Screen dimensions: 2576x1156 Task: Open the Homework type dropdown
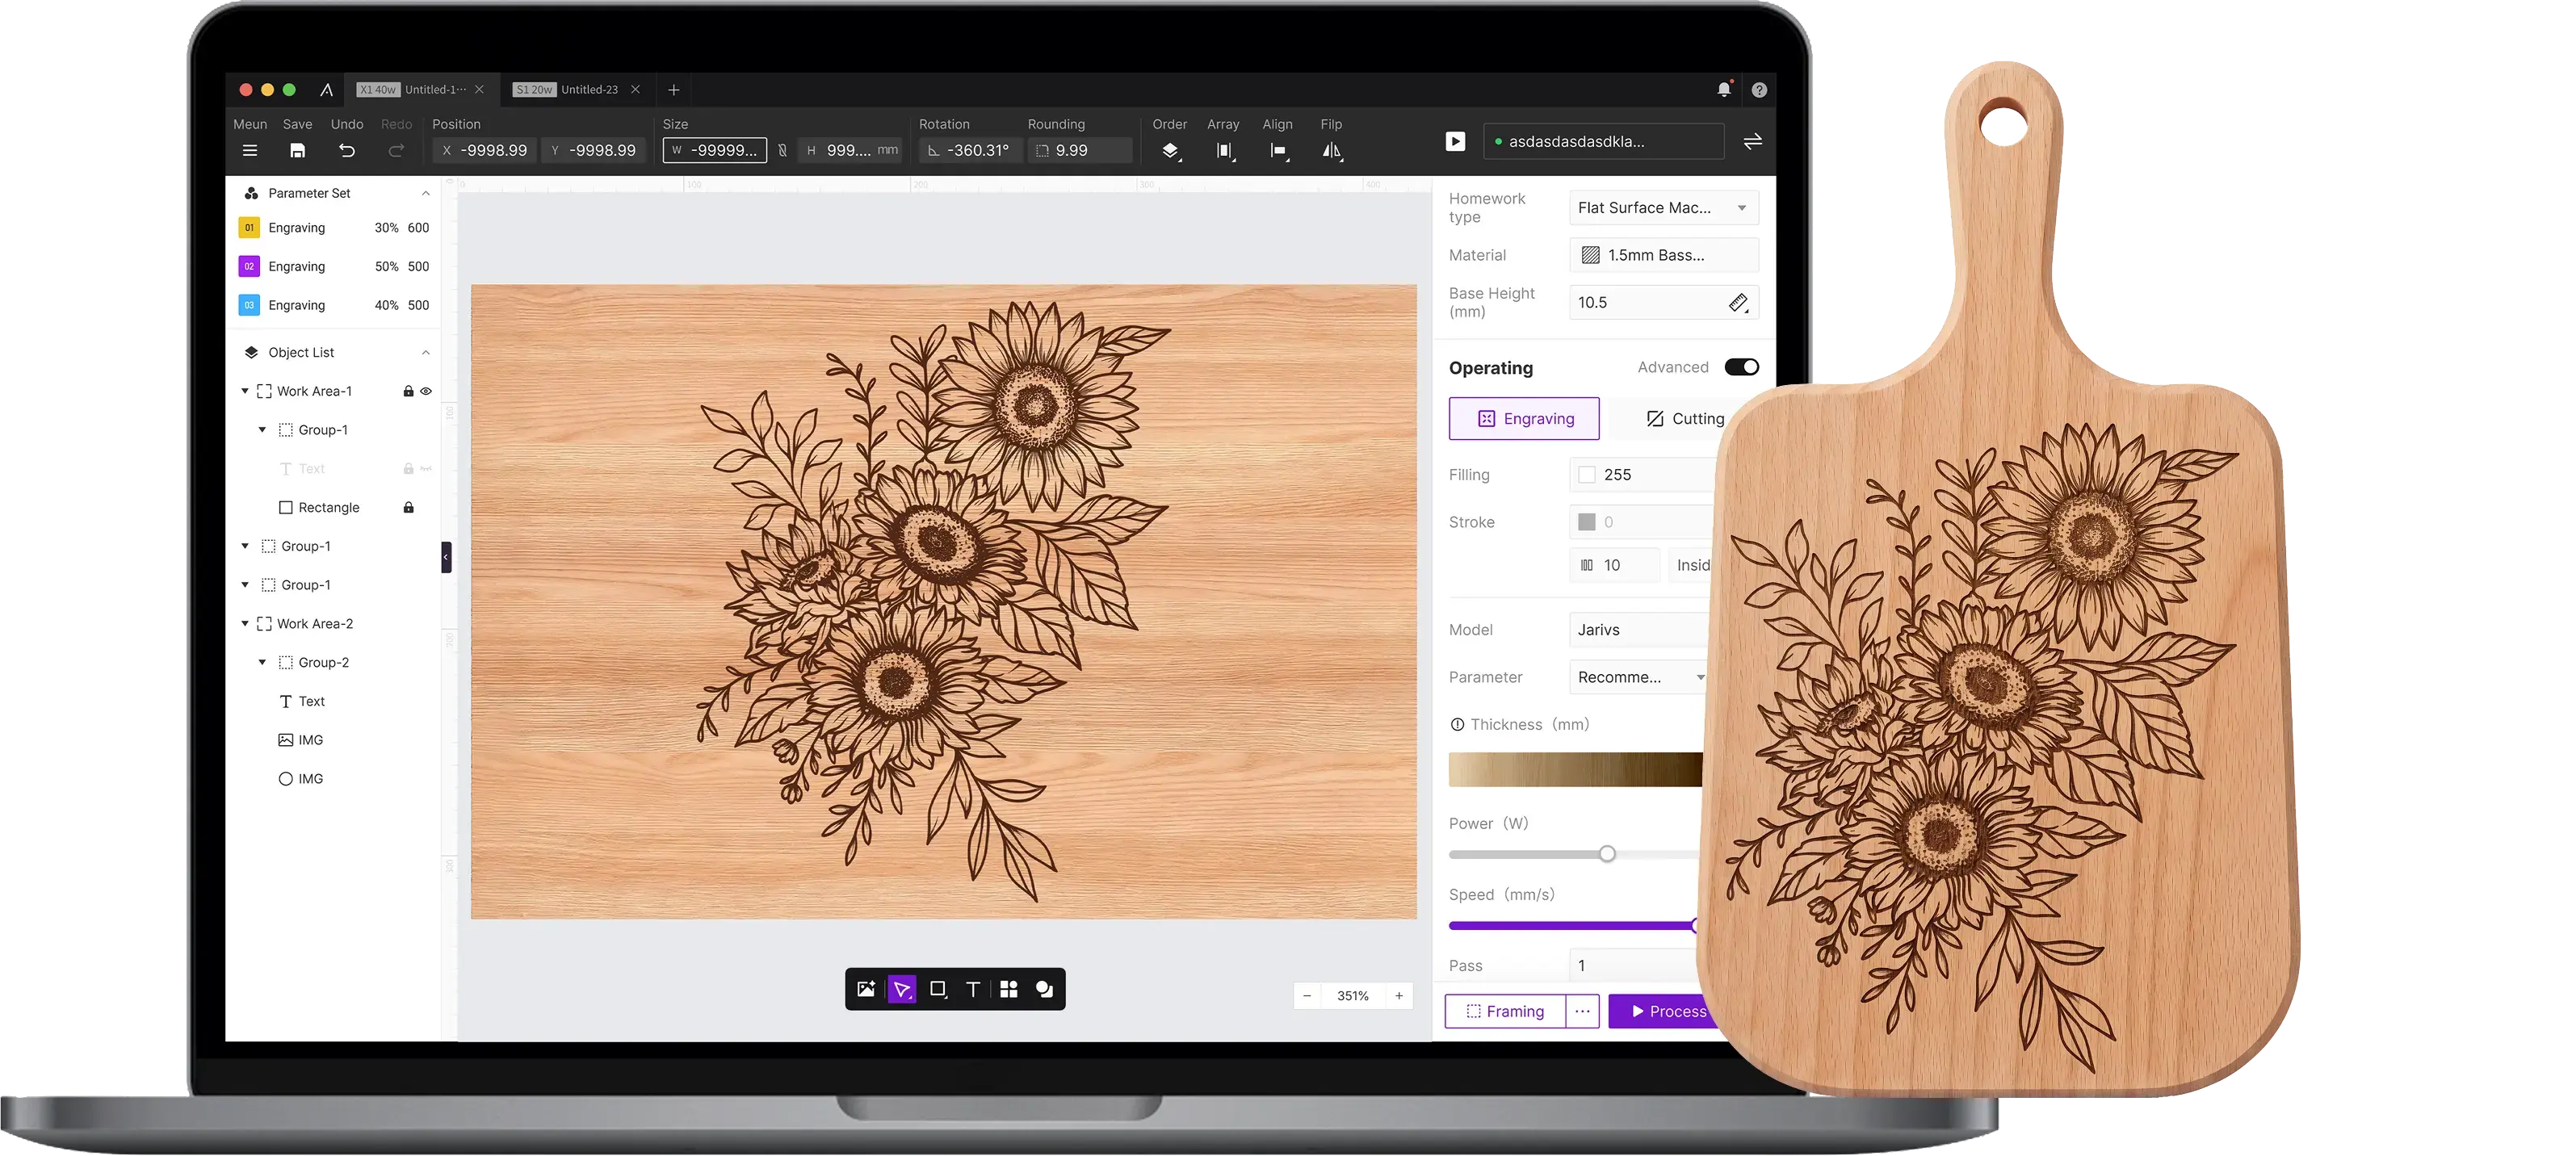click(x=1663, y=208)
